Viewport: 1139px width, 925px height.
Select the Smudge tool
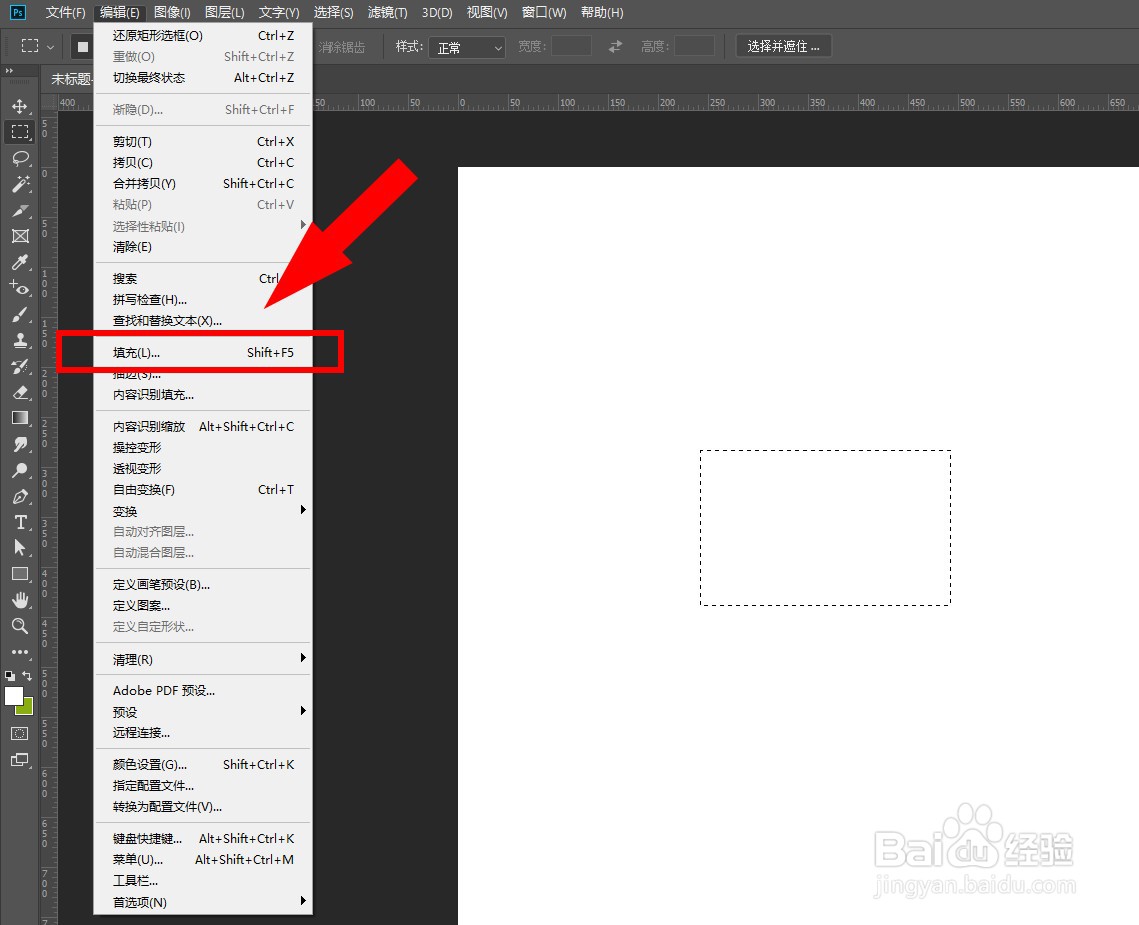coord(20,444)
